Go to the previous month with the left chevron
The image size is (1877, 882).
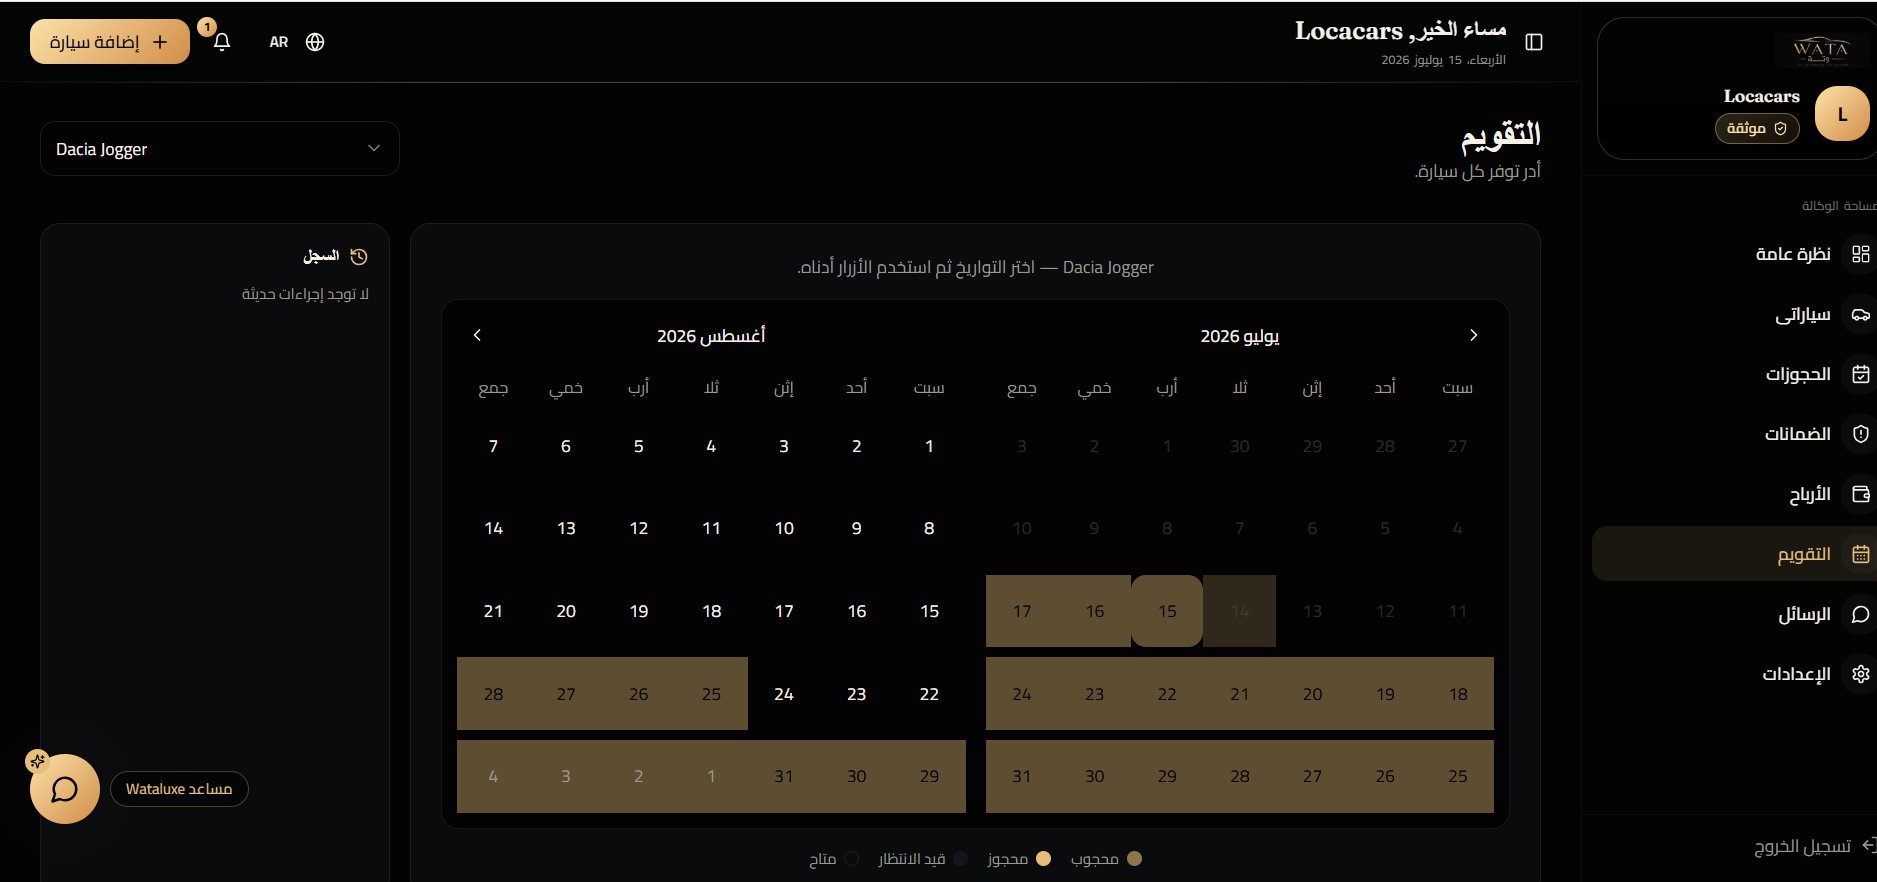coord(477,335)
